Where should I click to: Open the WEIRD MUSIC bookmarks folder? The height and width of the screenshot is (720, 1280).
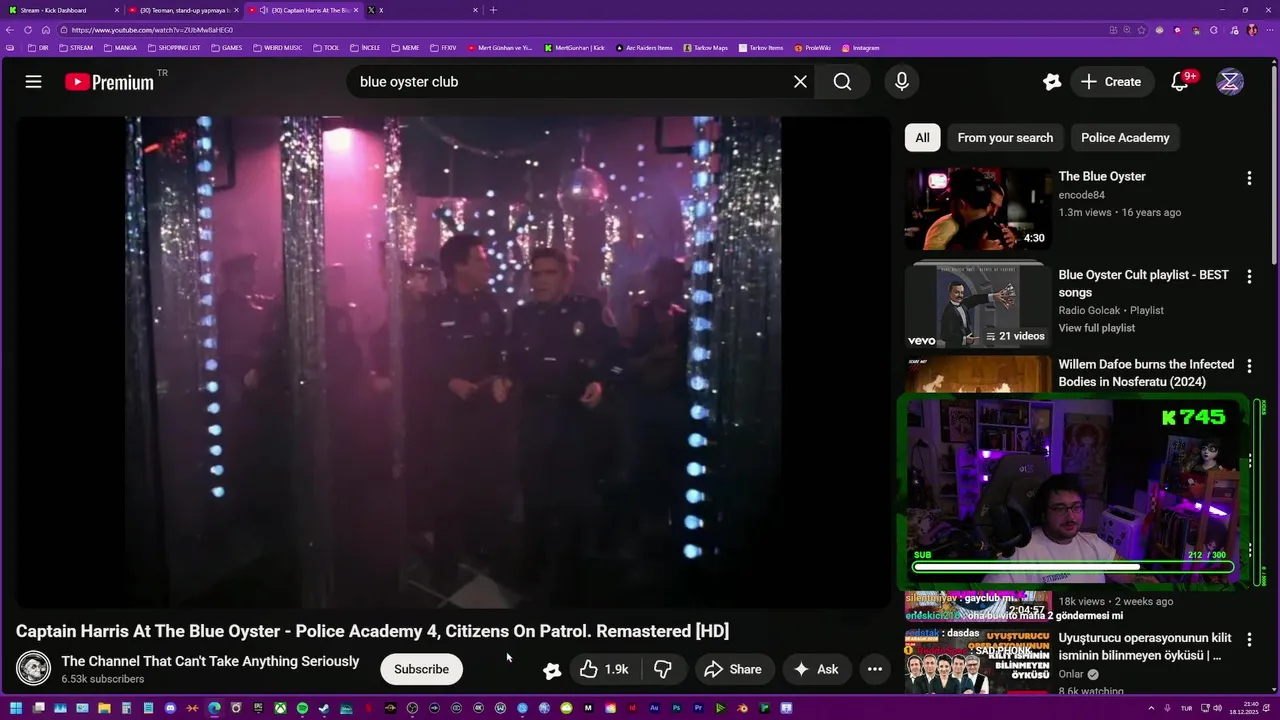[277, 48]
